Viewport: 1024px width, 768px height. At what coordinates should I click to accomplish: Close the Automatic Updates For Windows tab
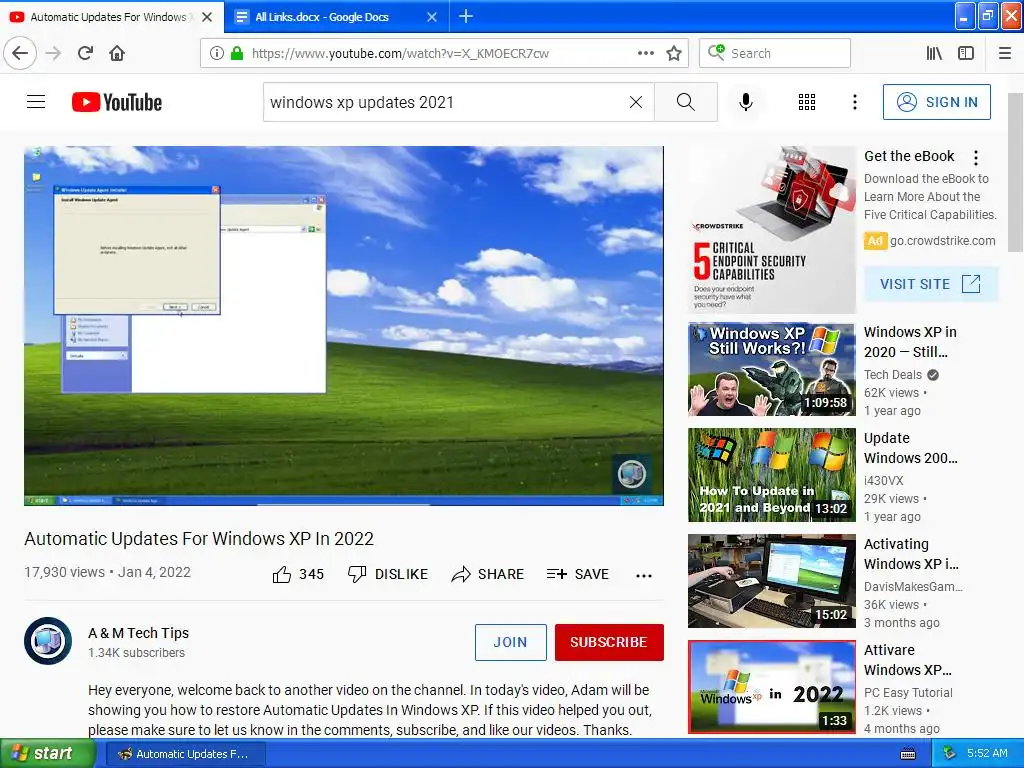[x=207, y=17]
